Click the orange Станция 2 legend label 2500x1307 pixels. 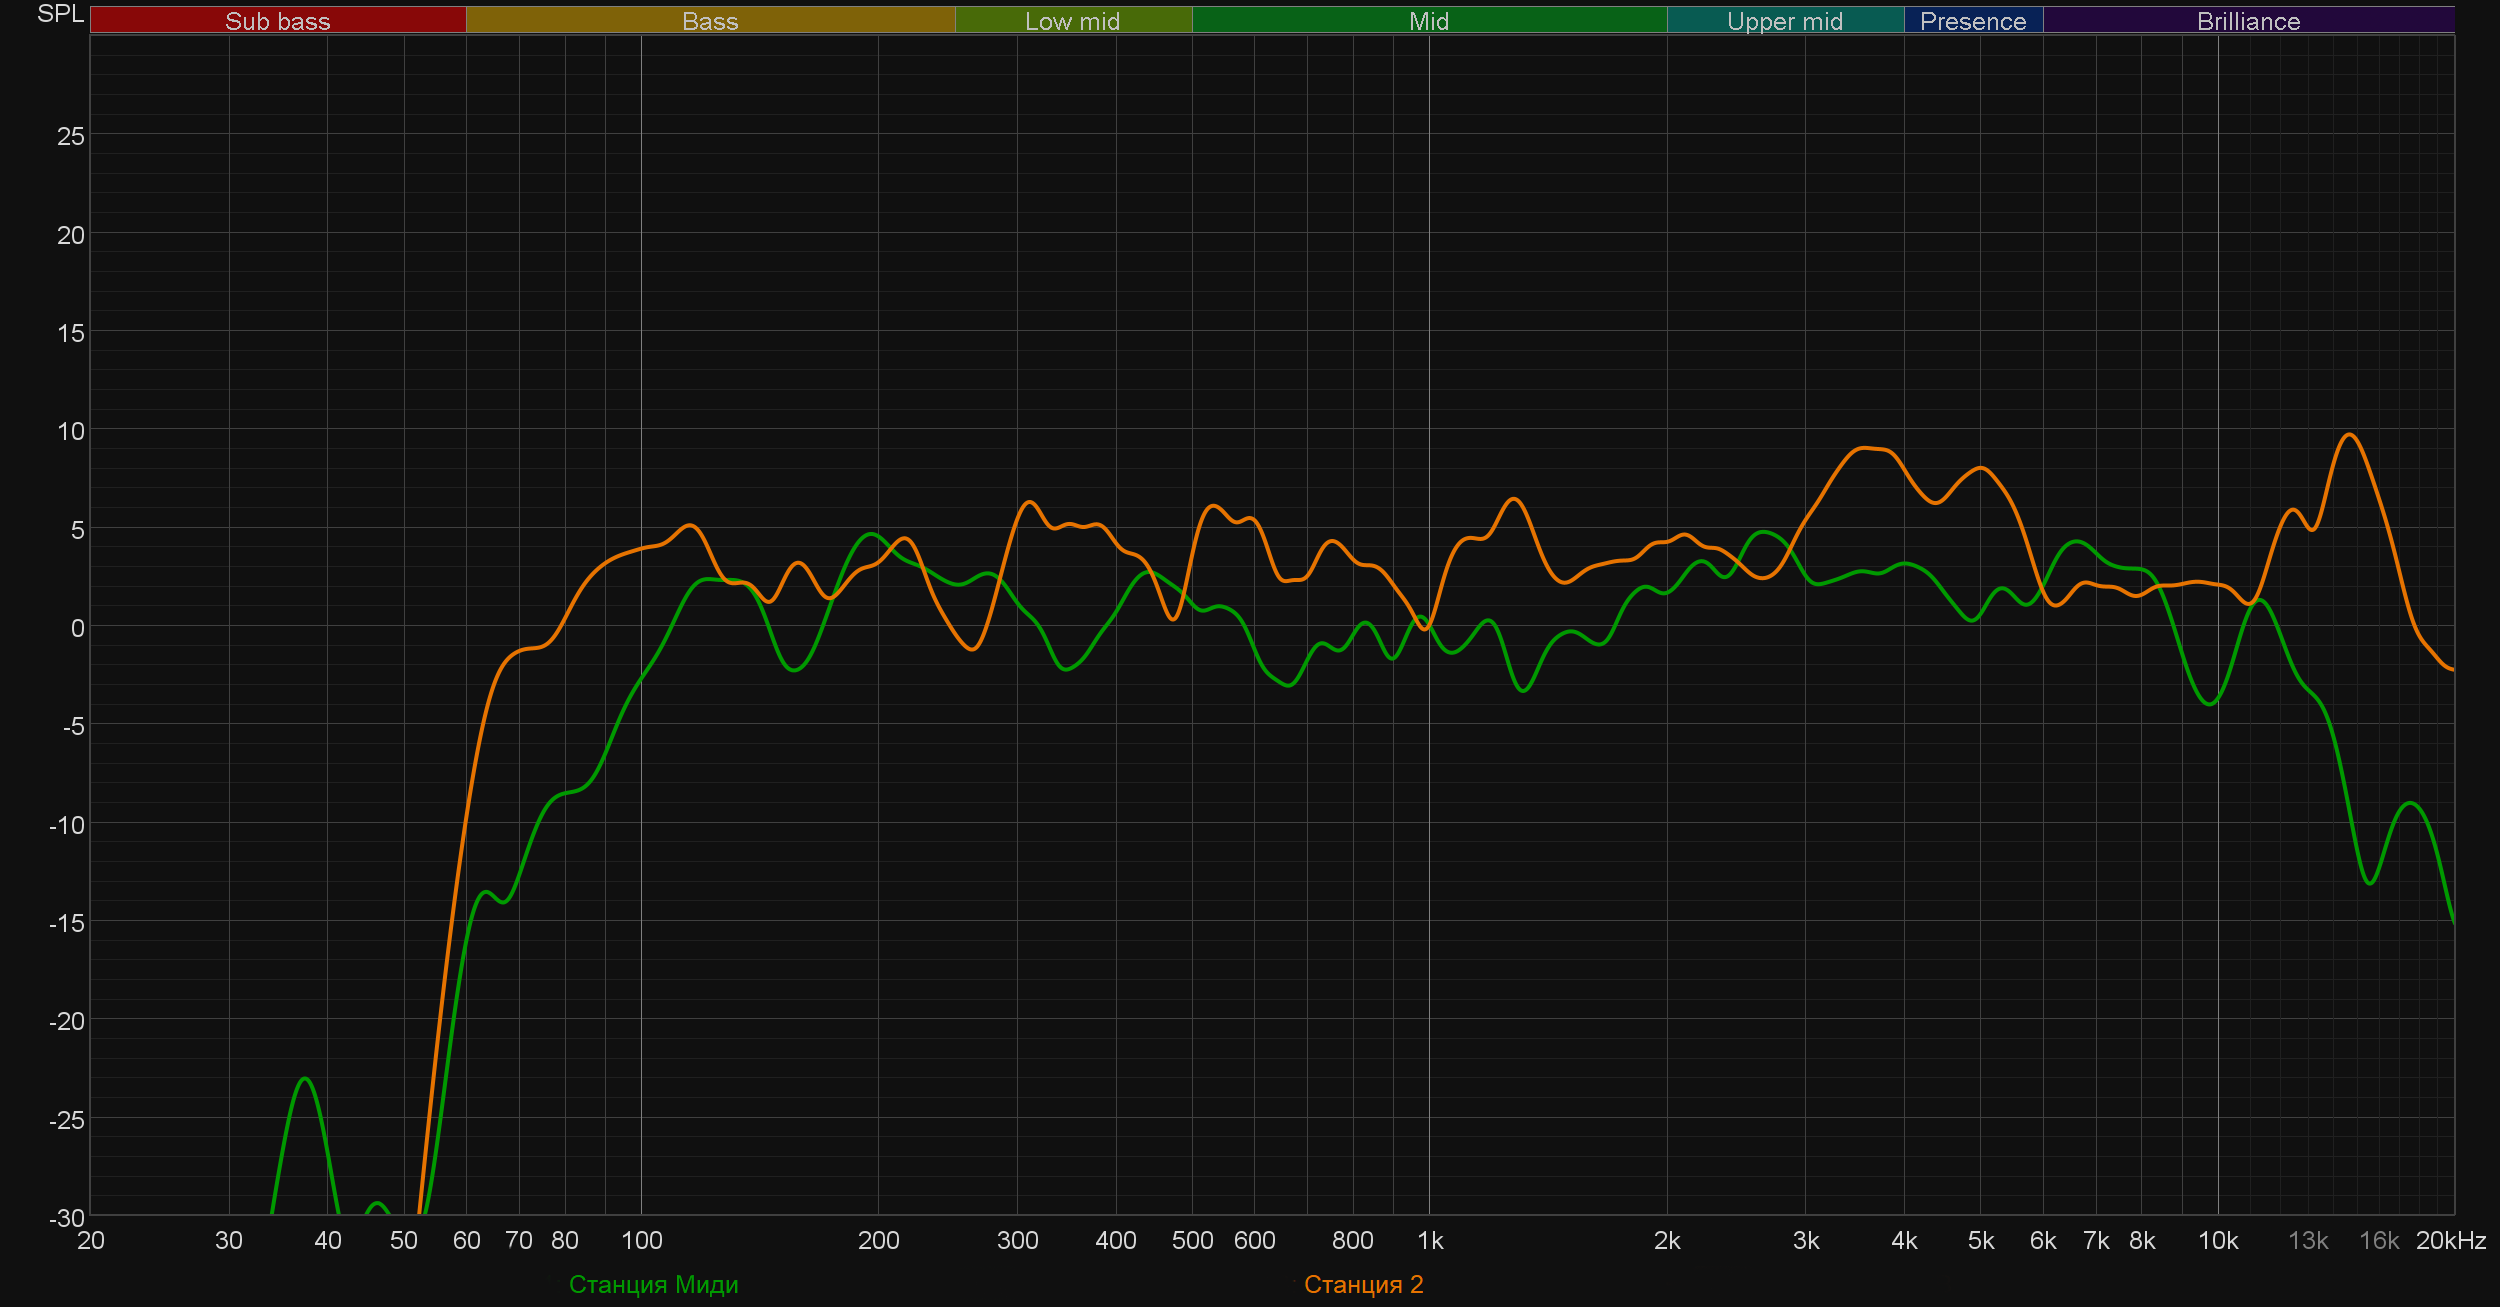click(1363, 1285)
